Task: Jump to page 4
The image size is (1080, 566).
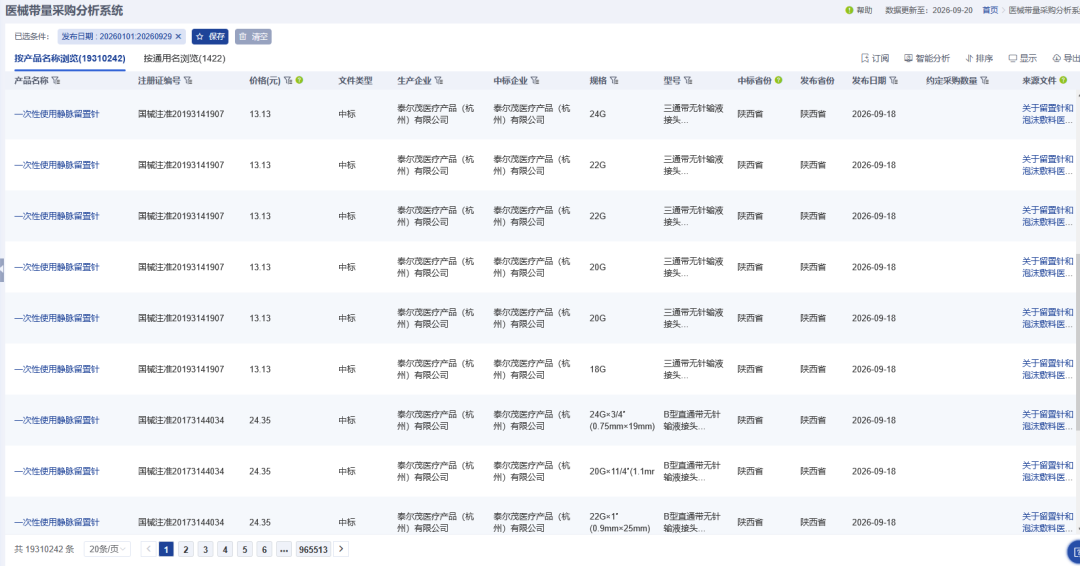Action: pos(225,549)
